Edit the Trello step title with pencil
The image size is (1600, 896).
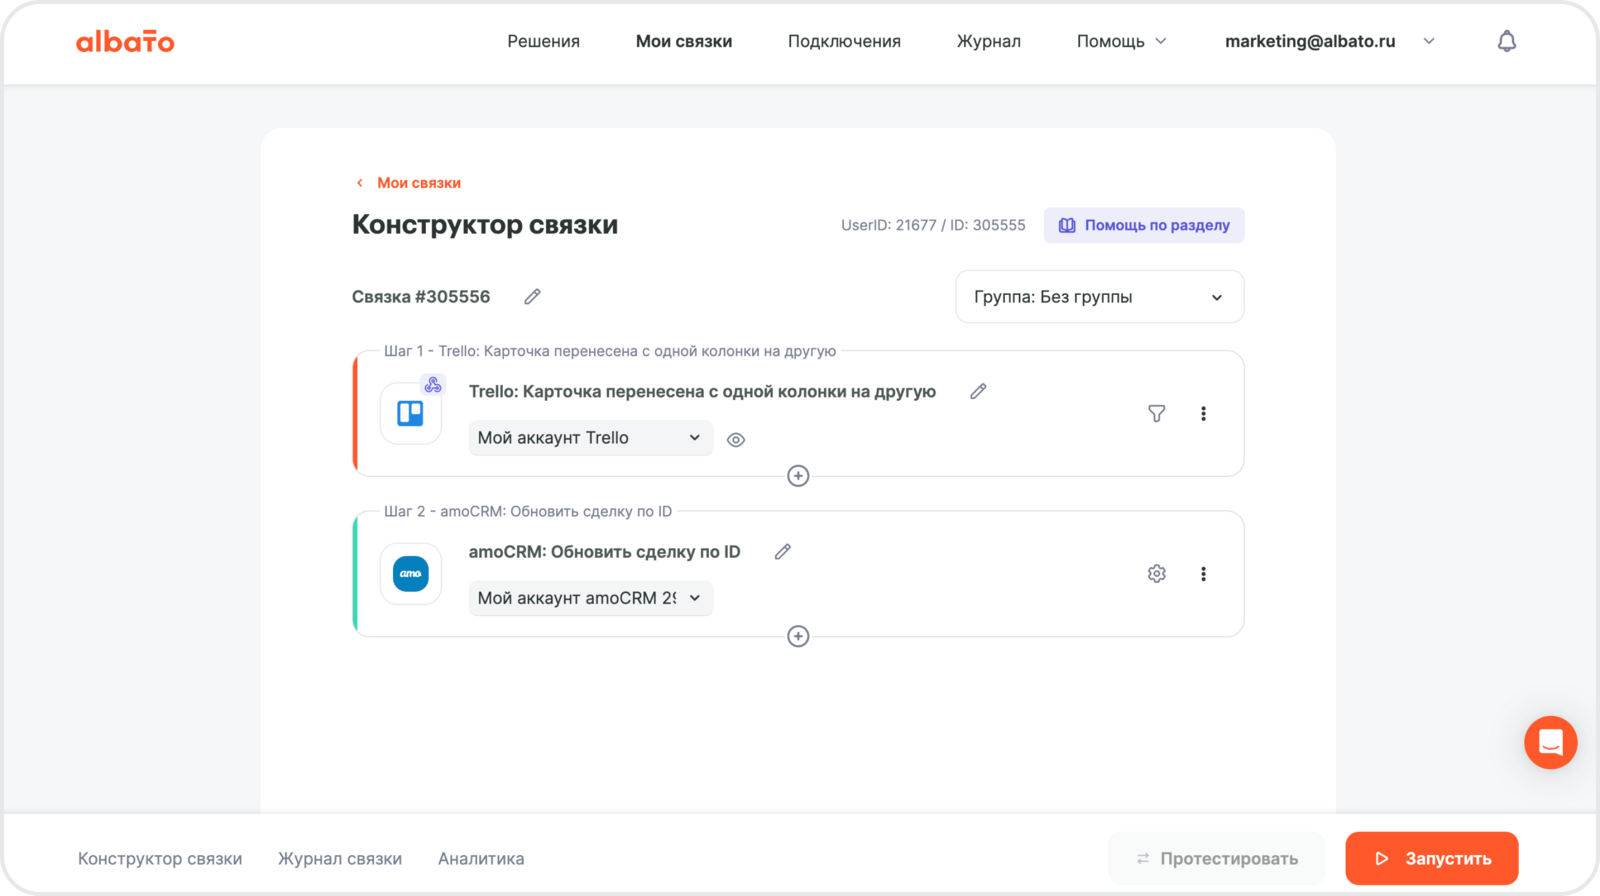[978, 392]
